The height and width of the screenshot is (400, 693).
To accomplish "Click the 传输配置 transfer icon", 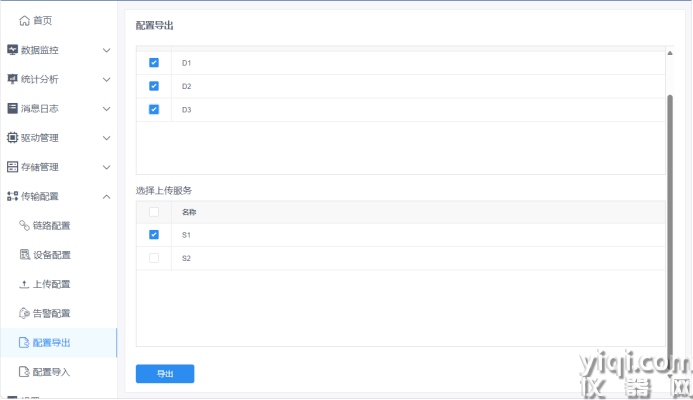I will [12, 196].
